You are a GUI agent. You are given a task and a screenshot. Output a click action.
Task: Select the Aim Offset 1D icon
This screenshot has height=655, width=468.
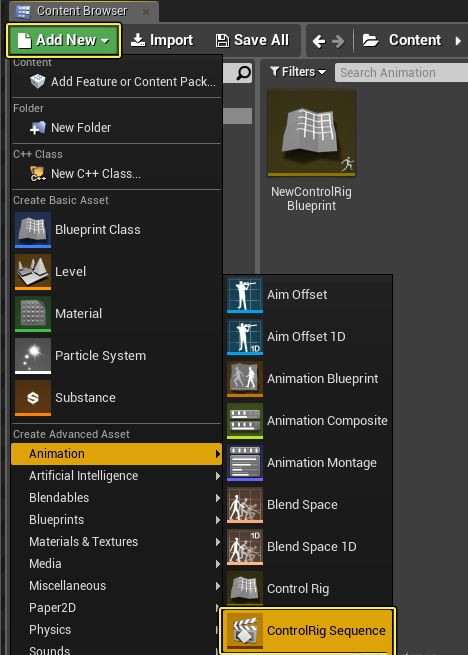tap(245, 337)
